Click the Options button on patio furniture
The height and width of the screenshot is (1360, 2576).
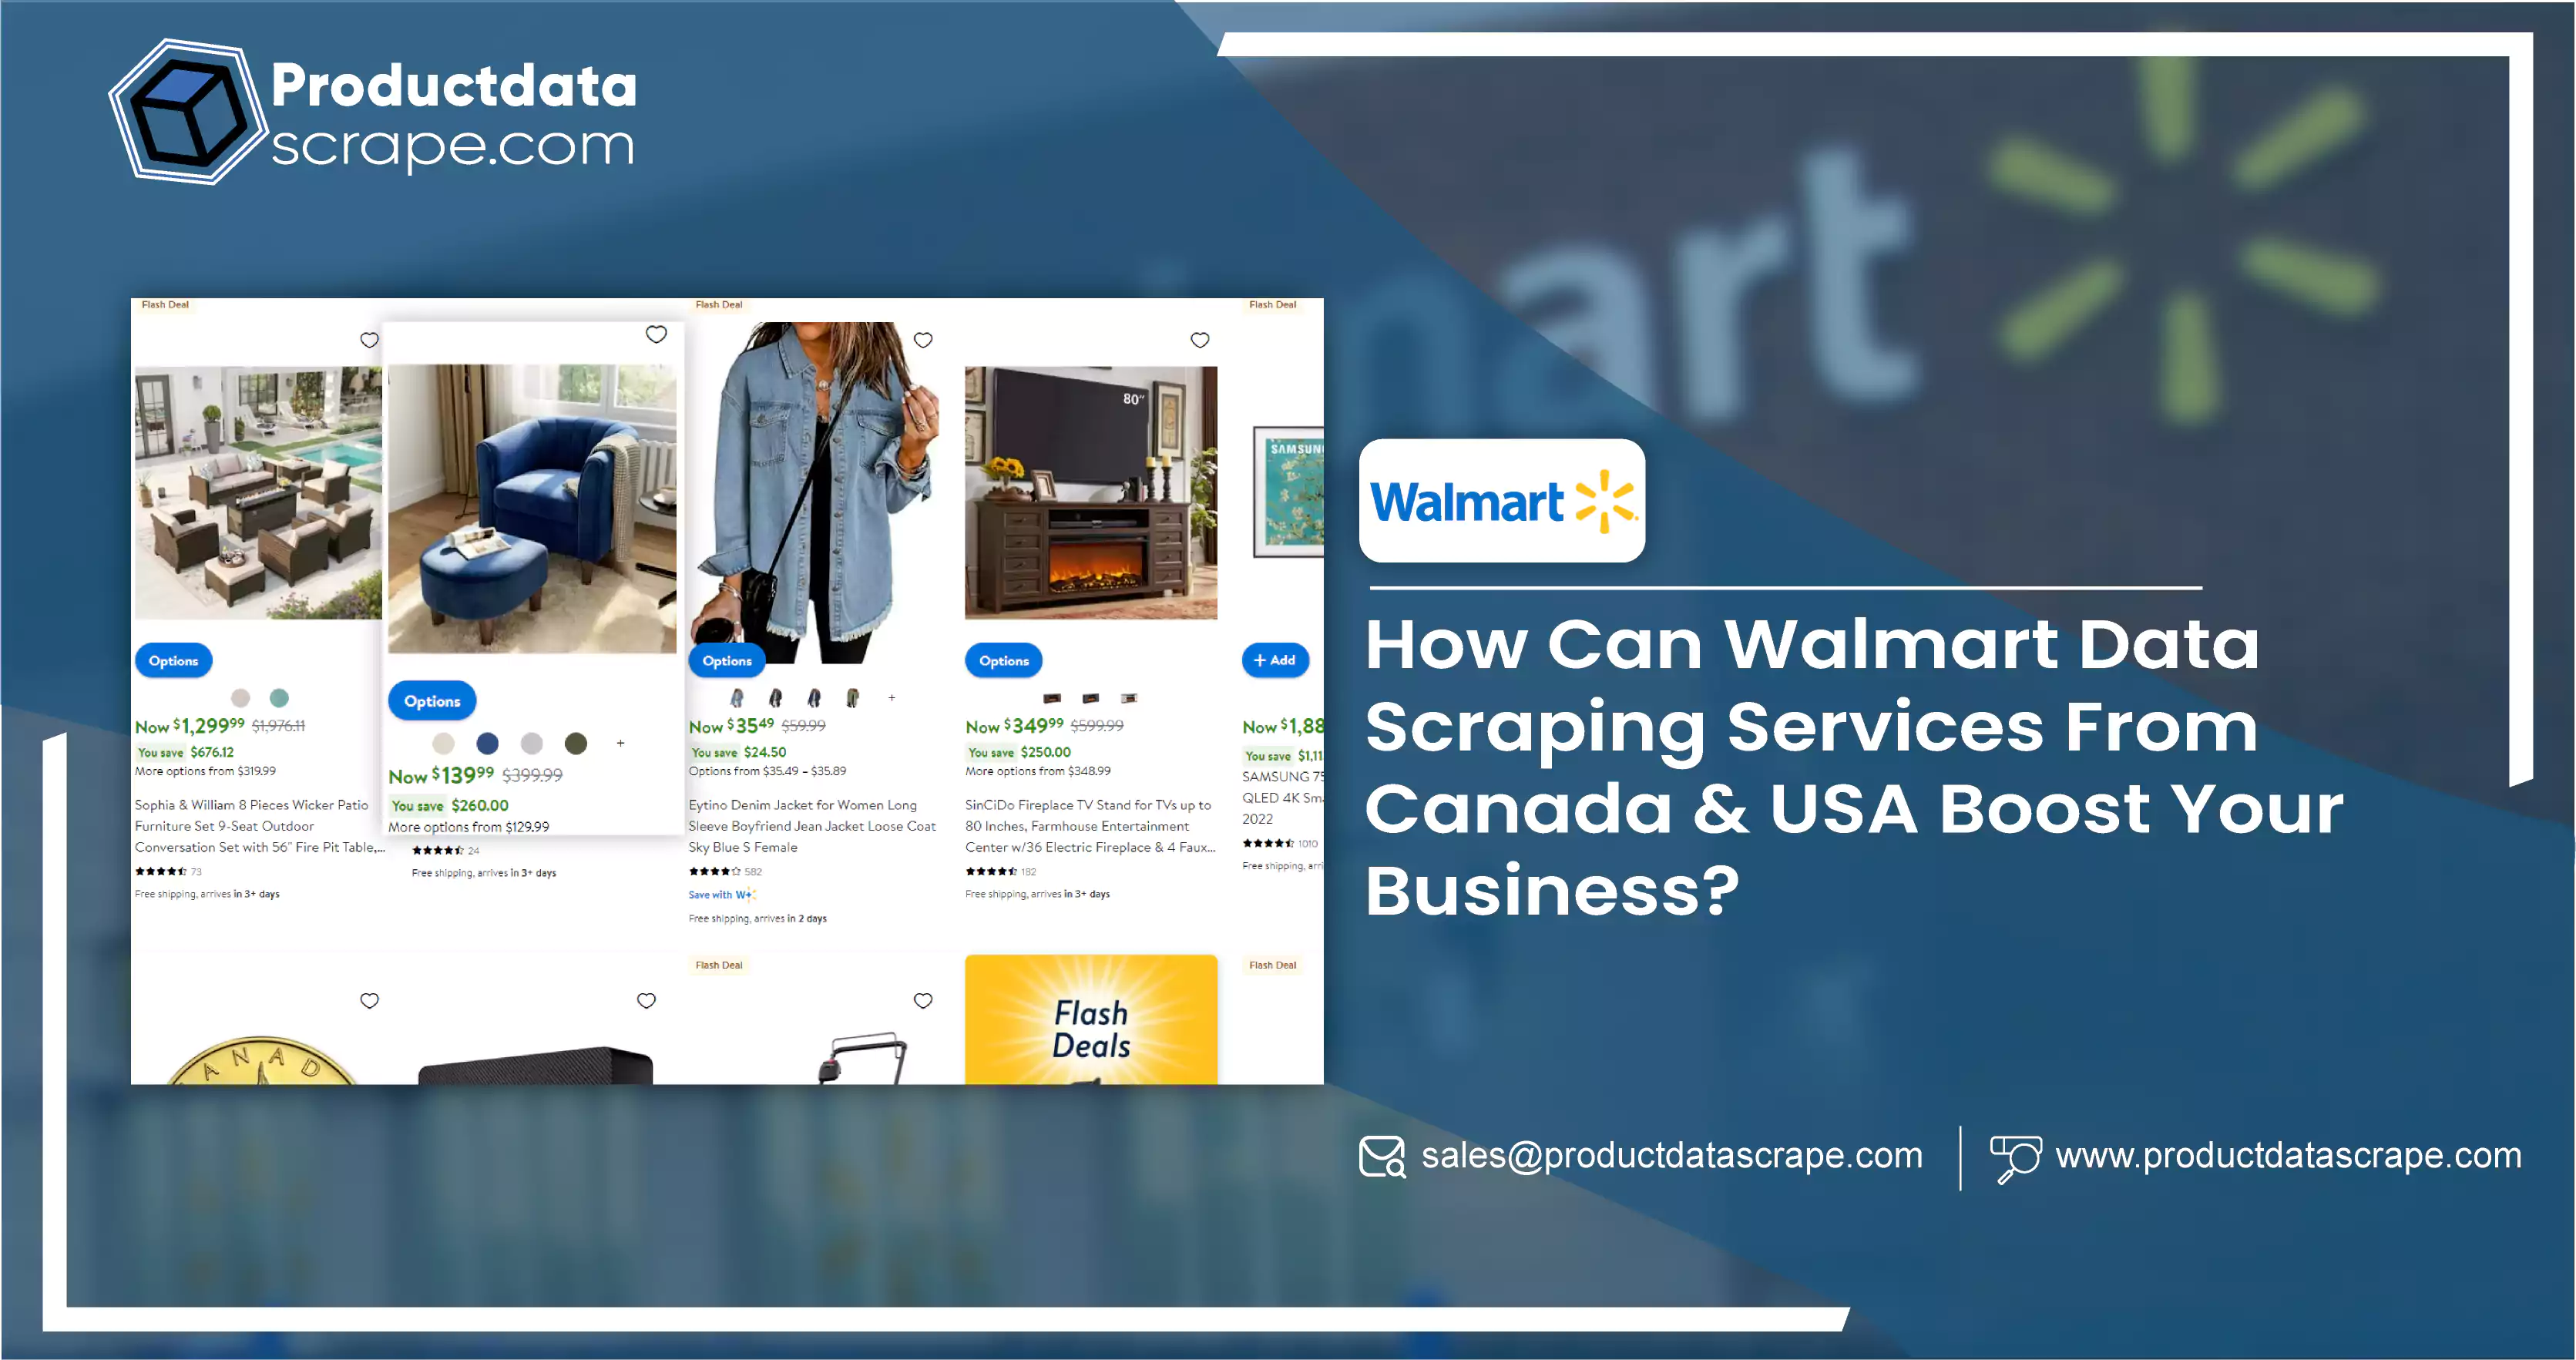[174, 660]
